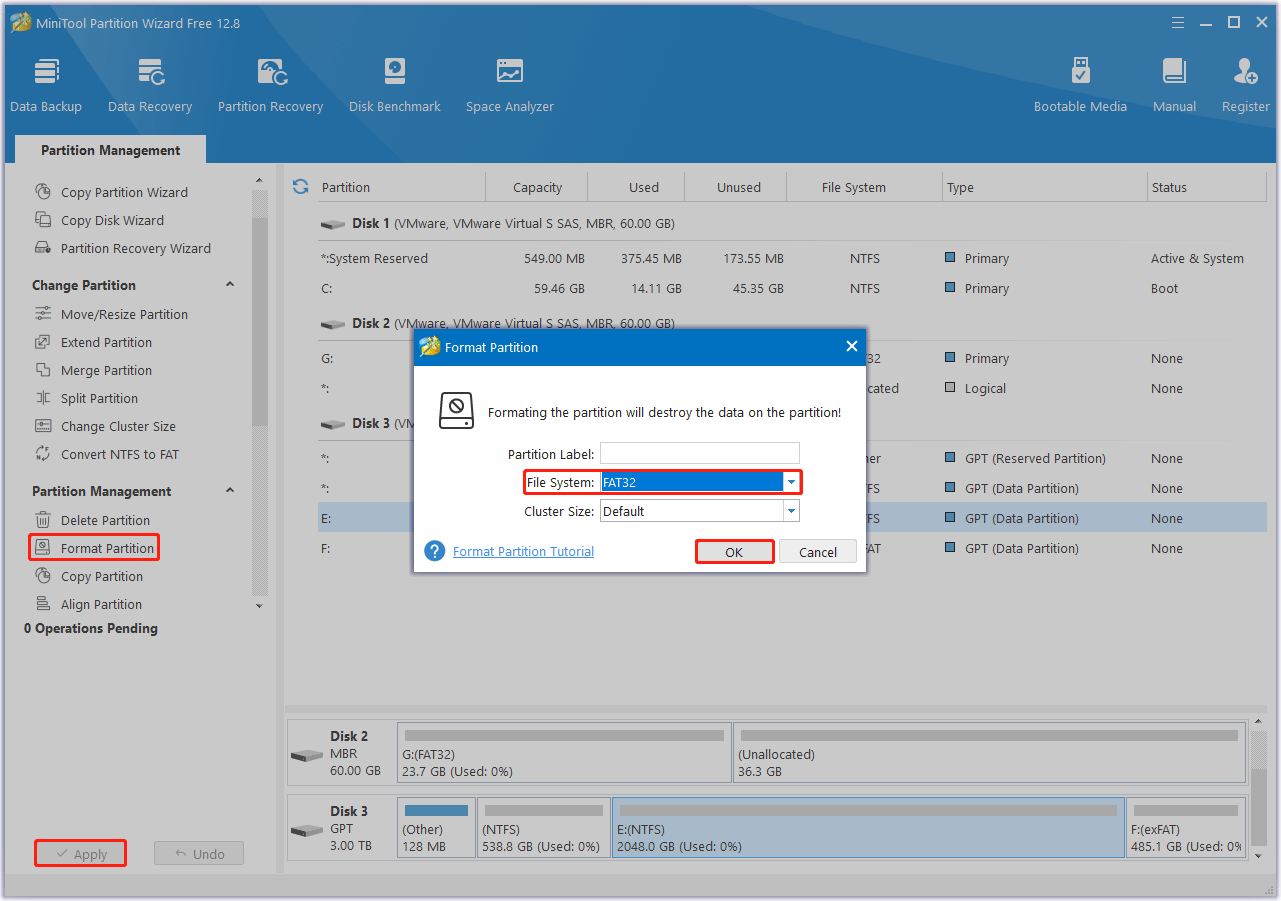Open the File System dropdown
Viewport: 1281px width, 901px height.
coord(791,482)
